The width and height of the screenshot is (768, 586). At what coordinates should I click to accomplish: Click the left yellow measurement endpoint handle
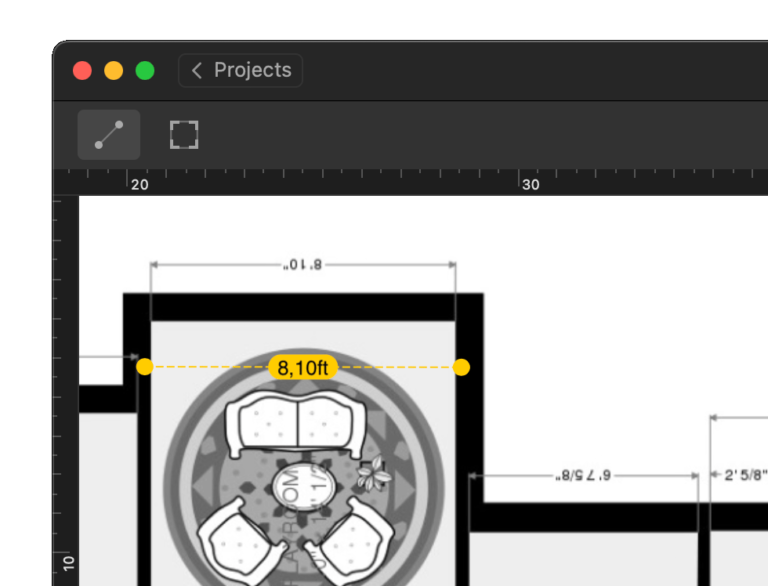click(144, 366)
